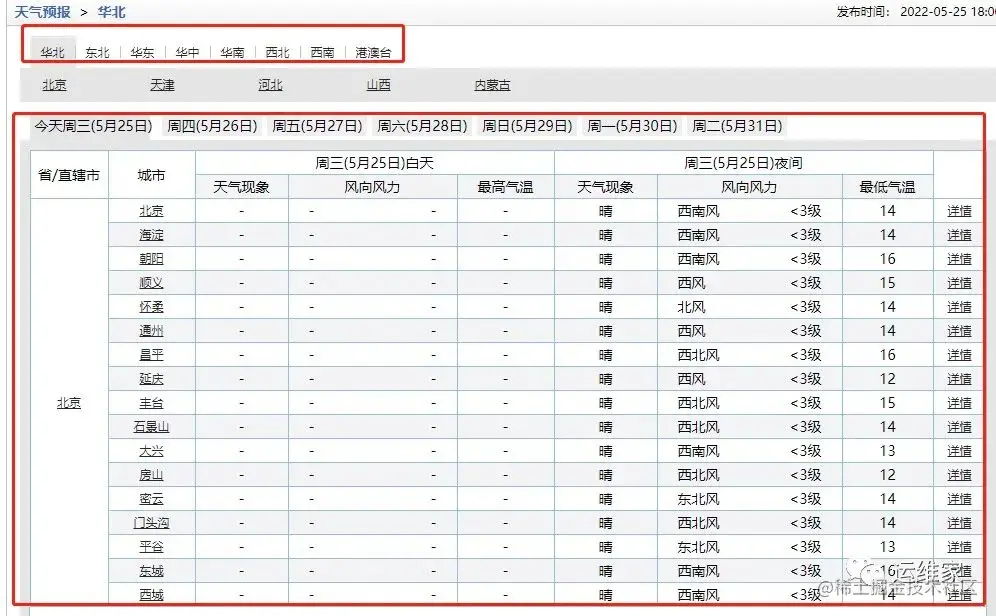
Task: Open the 天津 province link
Action: tap(162, 85)
